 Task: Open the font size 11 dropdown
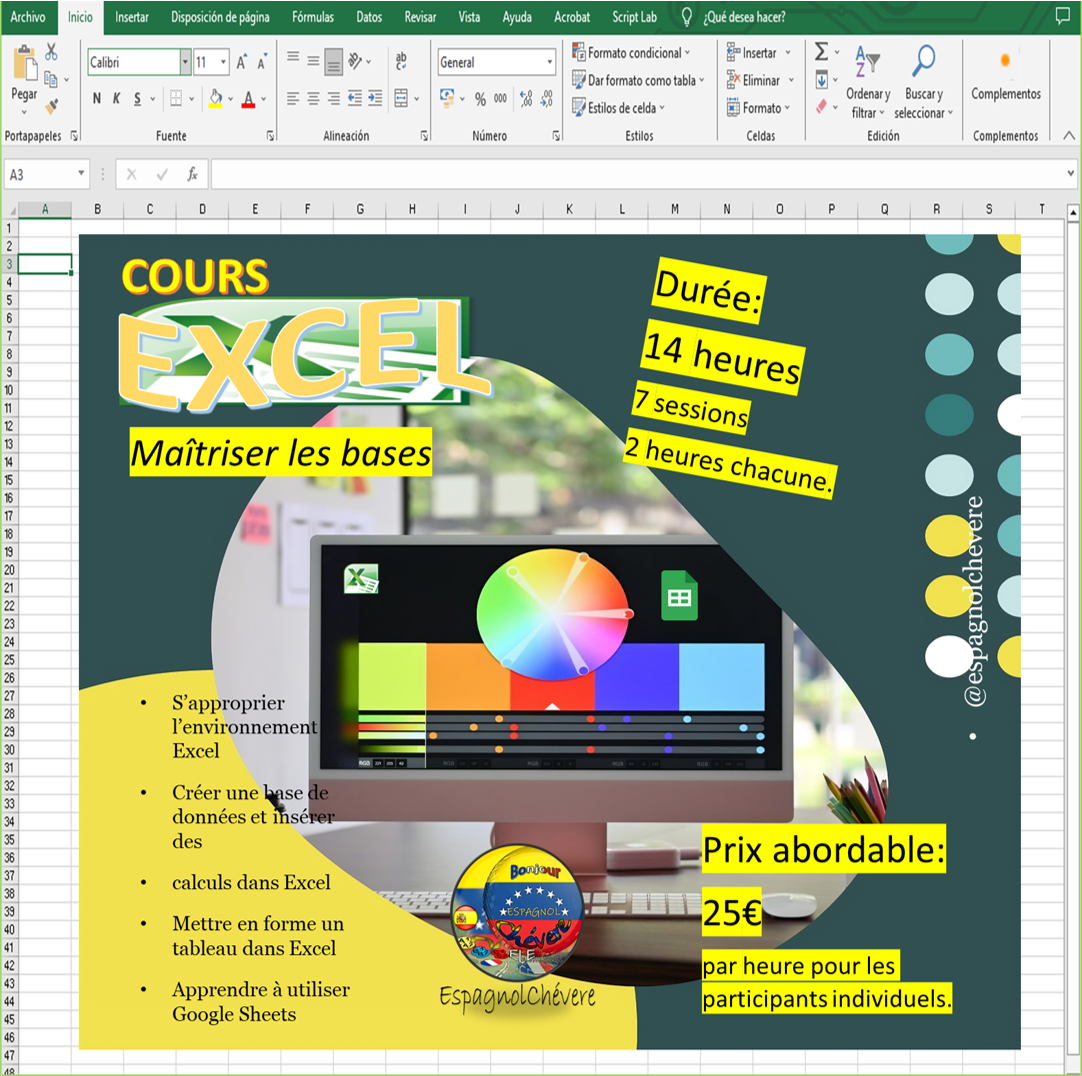[x=224, y=62]
